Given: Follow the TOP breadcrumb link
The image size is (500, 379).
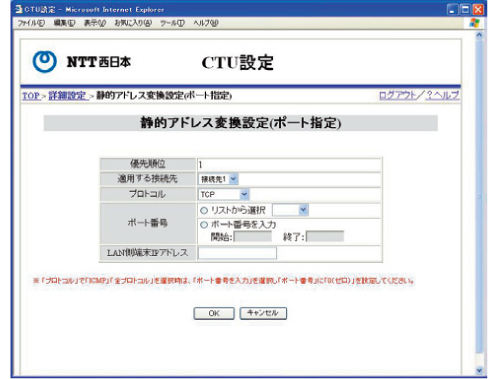Looking at the screenshot, I should [x=31, y=96].
